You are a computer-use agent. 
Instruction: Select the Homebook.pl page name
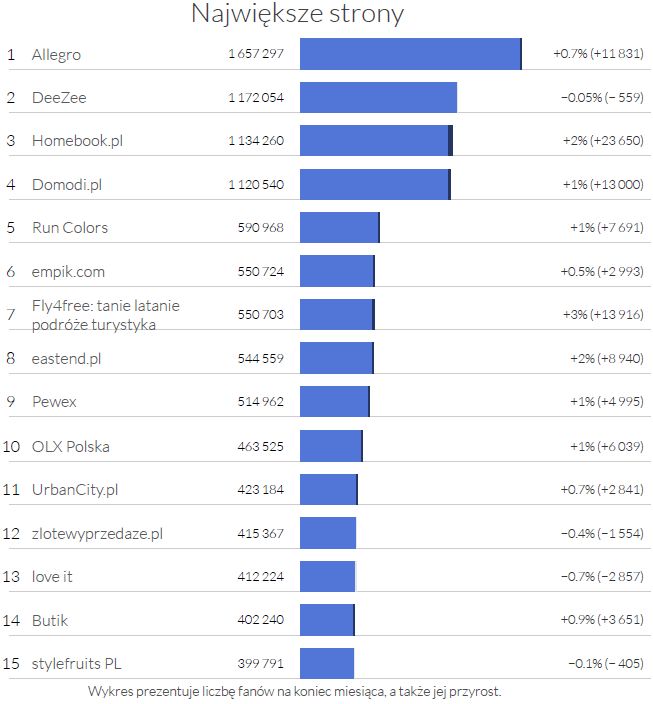tap(77, 141)
